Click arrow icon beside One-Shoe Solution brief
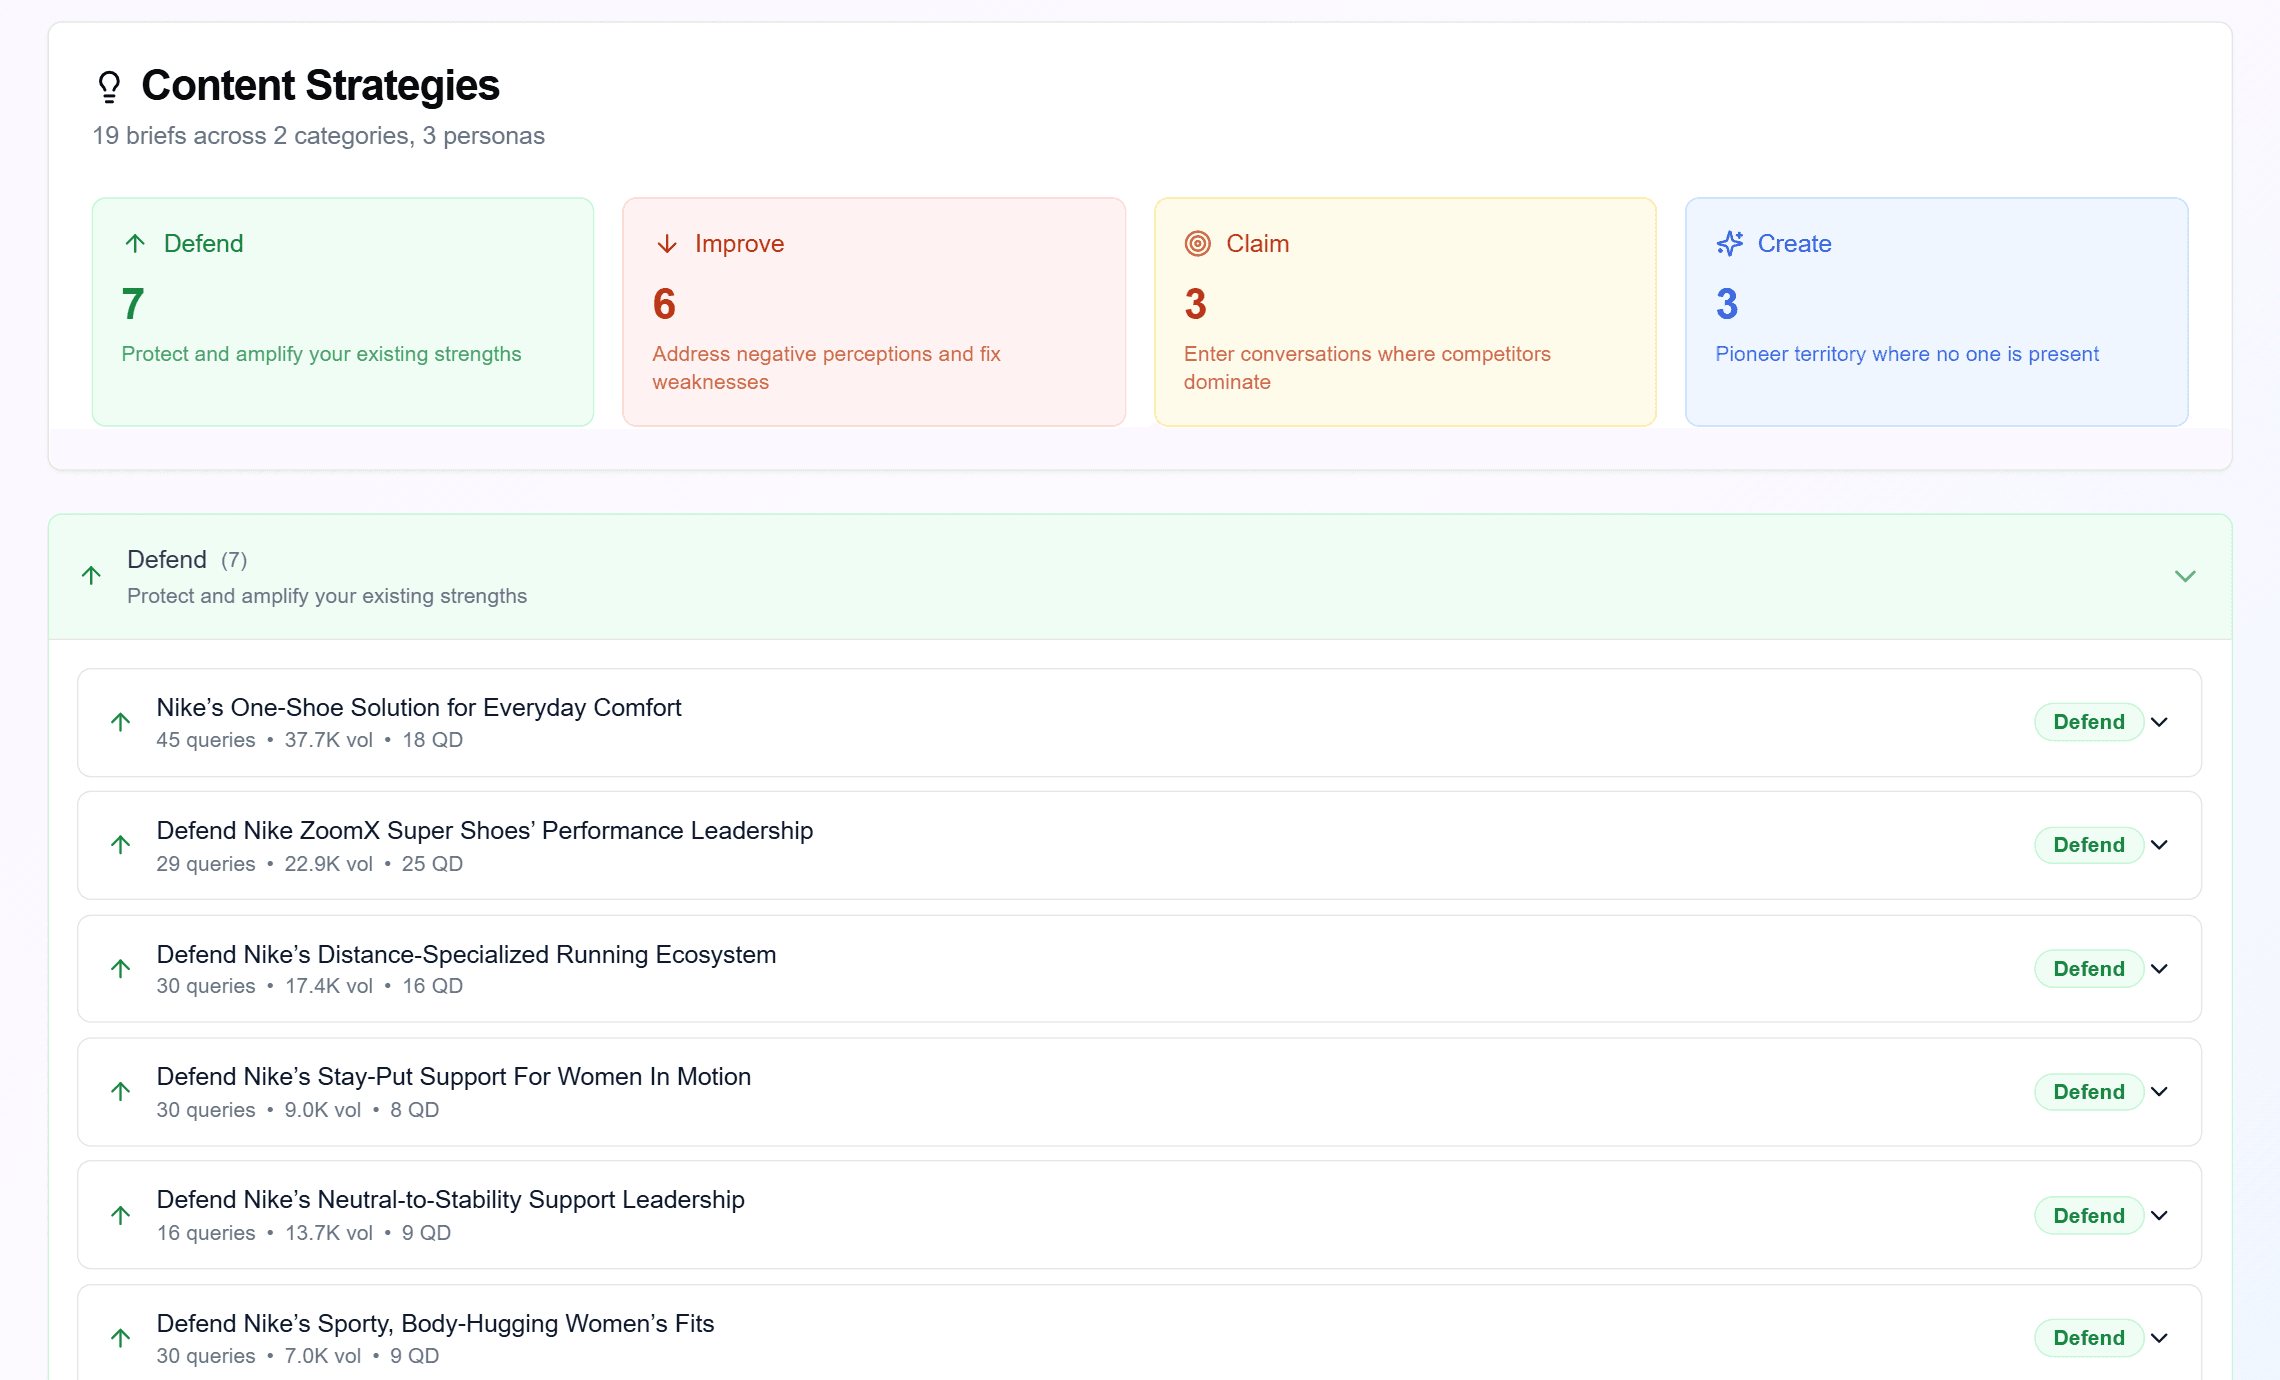This screenshot has height=1380, width=2280. (x=121, y=722)
